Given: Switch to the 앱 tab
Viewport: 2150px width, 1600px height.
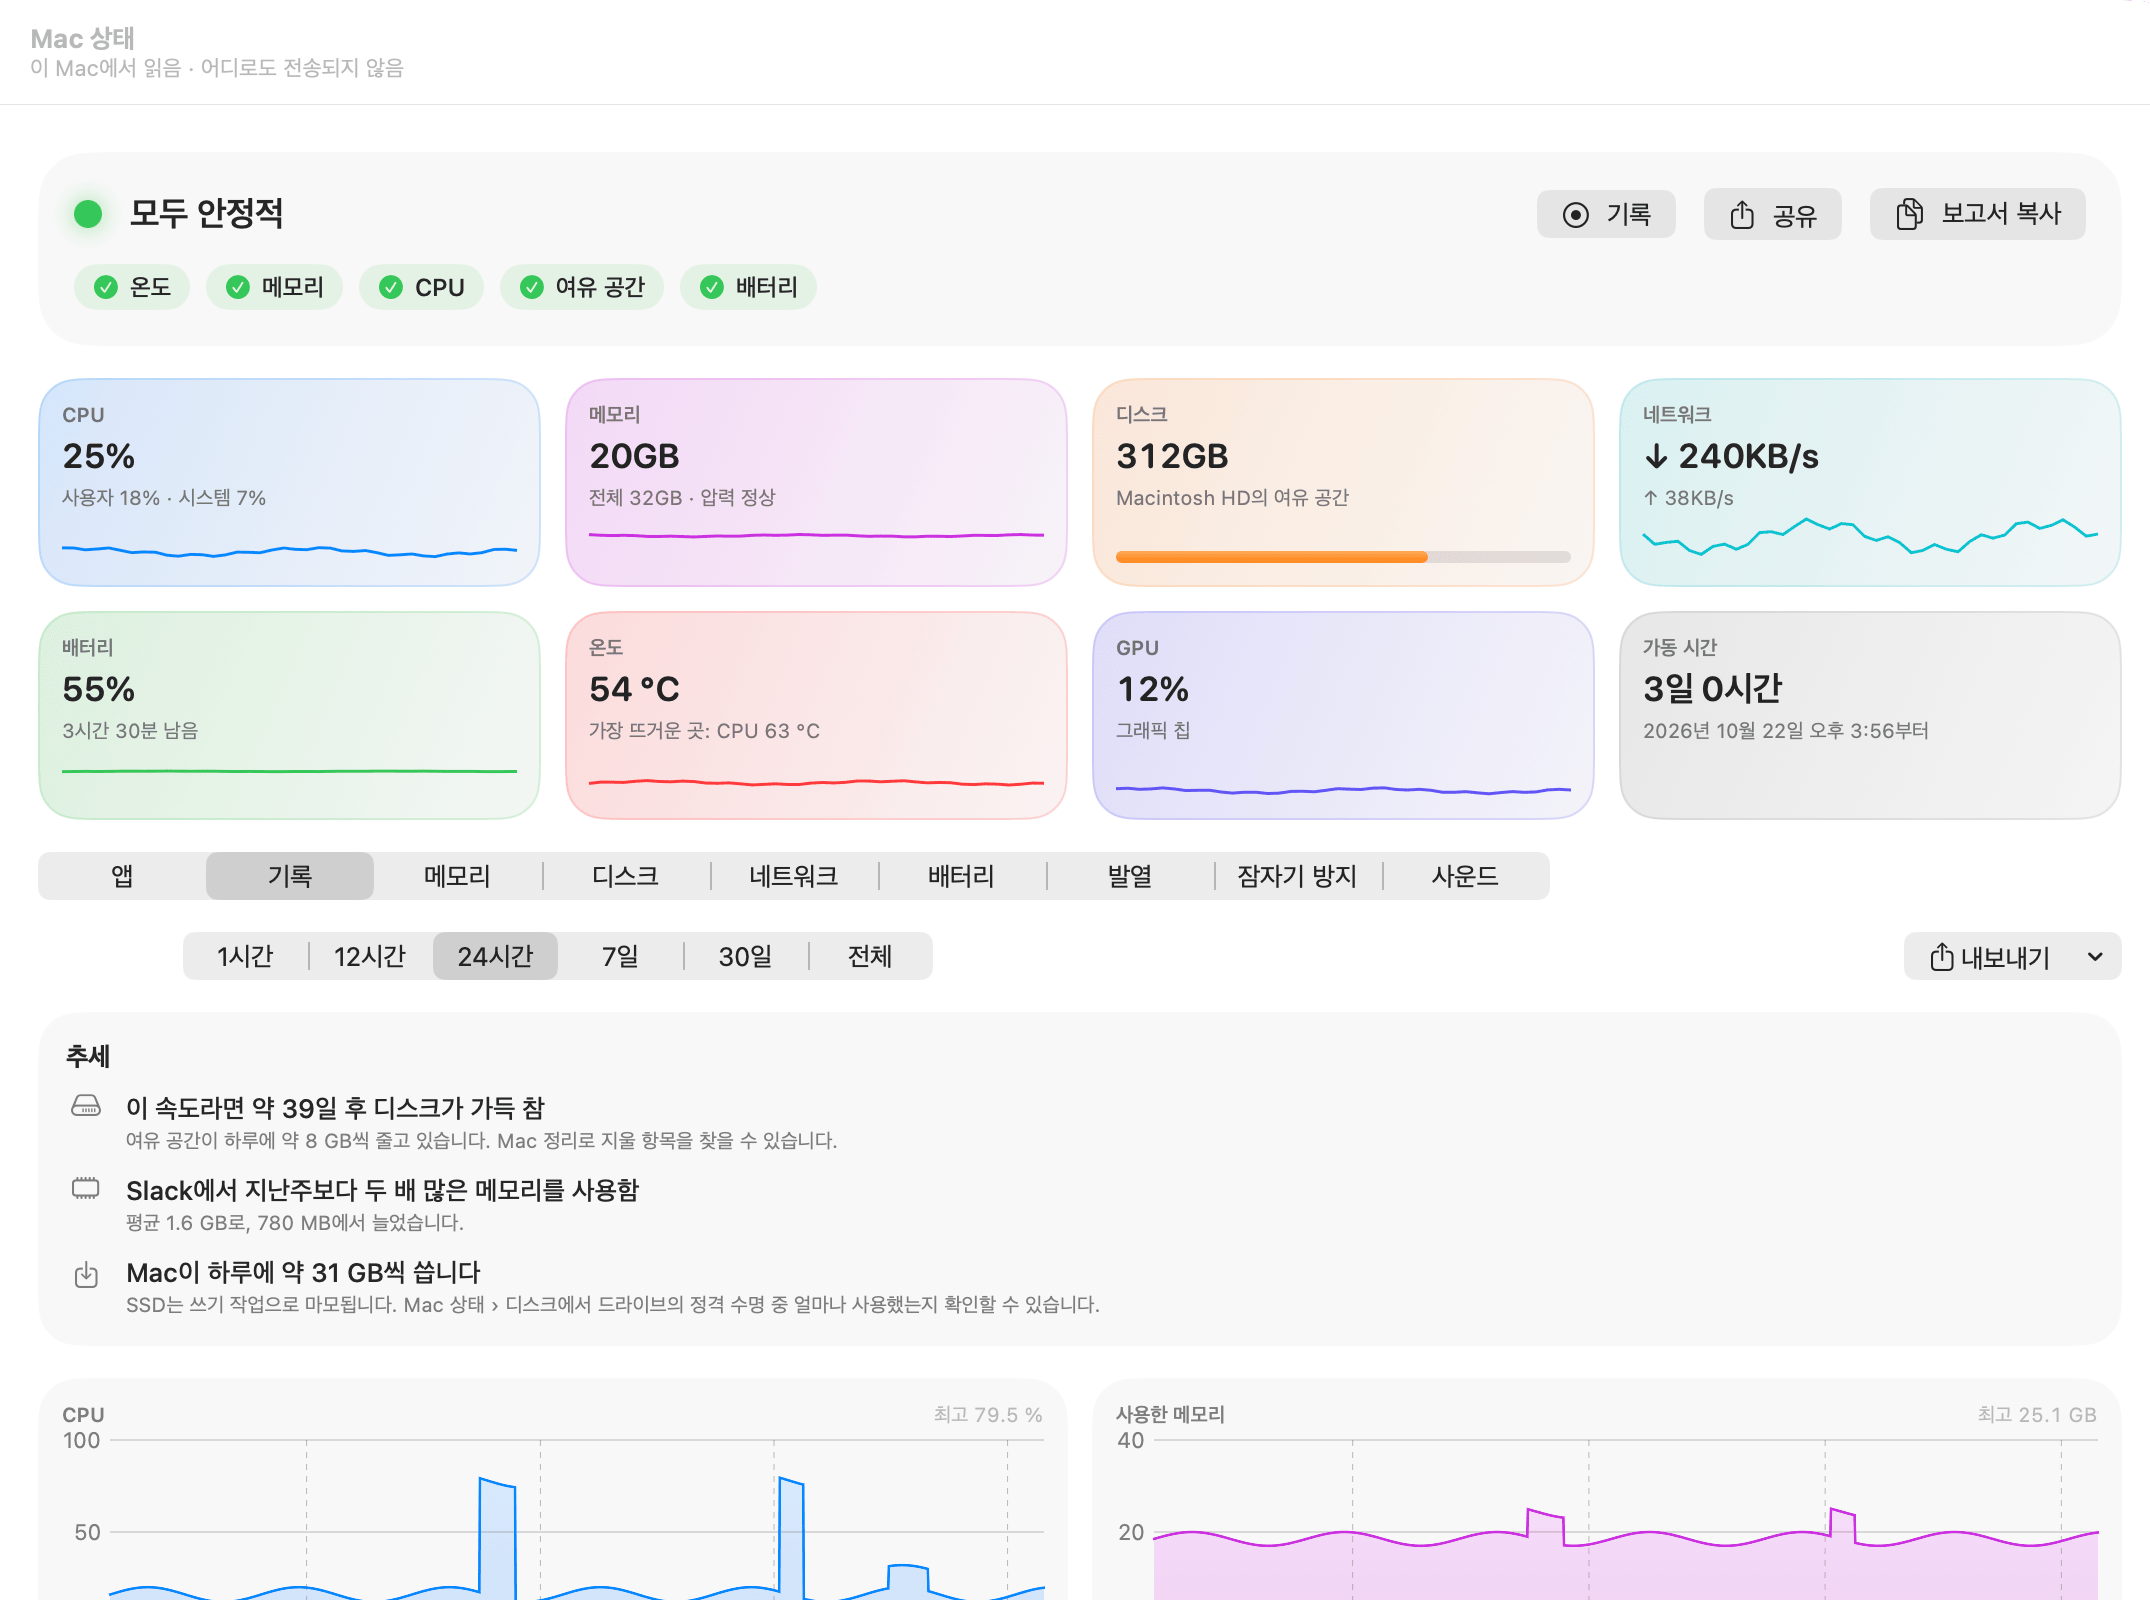Looking at the screenshot, I should (x=122, y=876).
